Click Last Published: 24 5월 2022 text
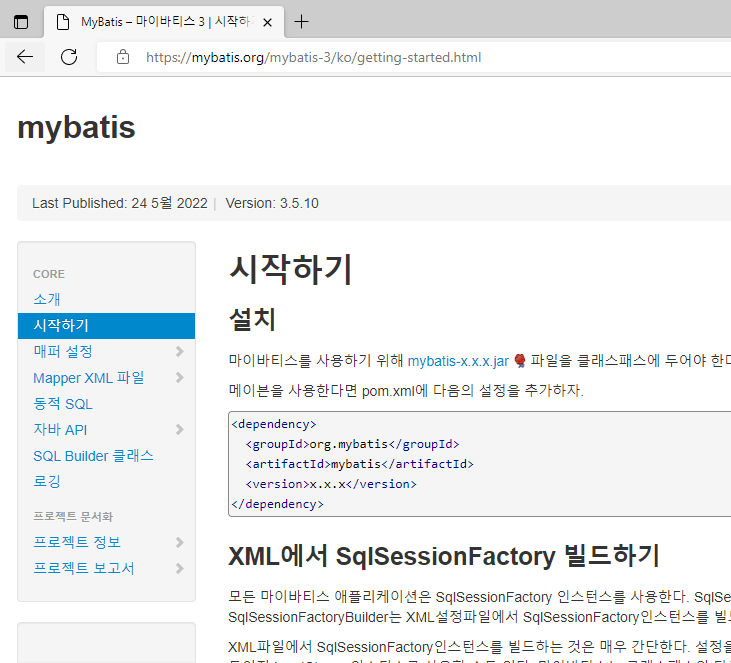Image resolution: width=731 pixels, height=663 pixels. point(119,203)
